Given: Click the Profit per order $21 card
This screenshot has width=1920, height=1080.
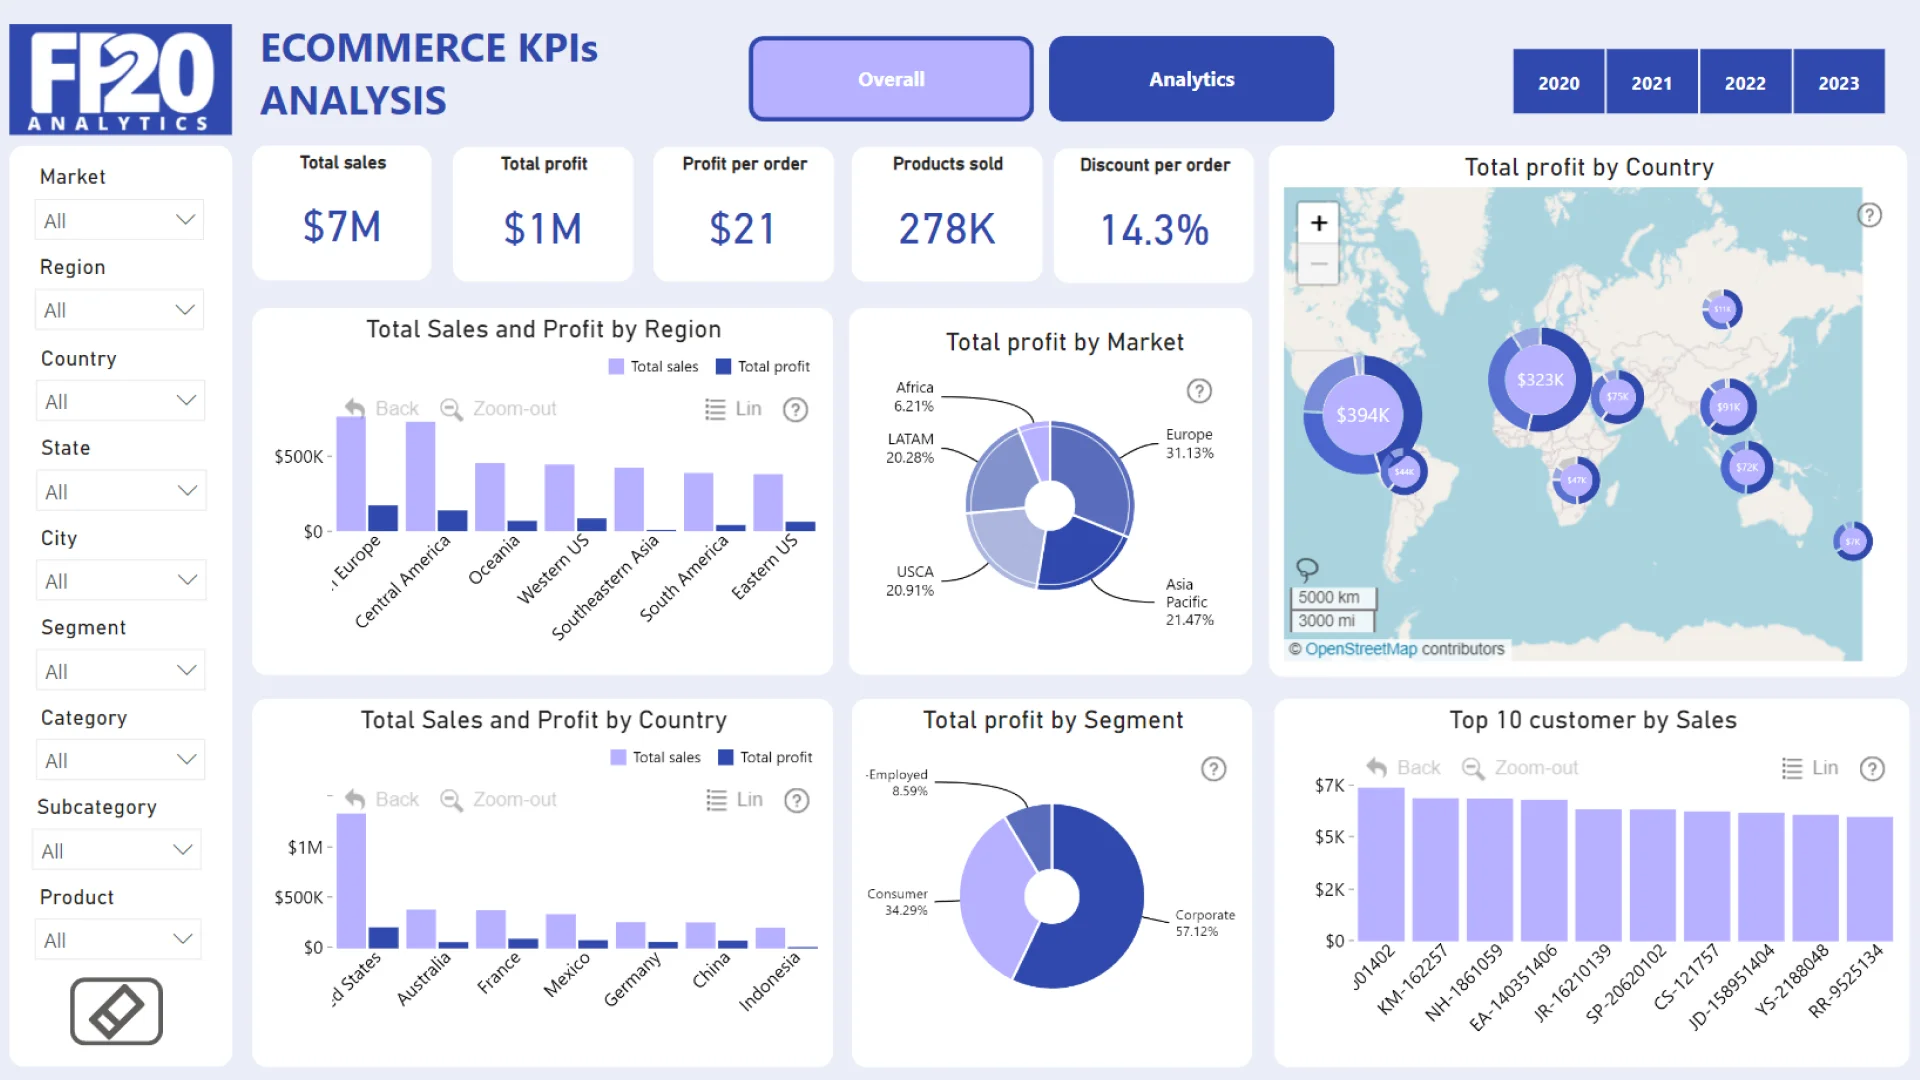Looking at the screenshot, I should pyautogui.click(x=743, y=213).
